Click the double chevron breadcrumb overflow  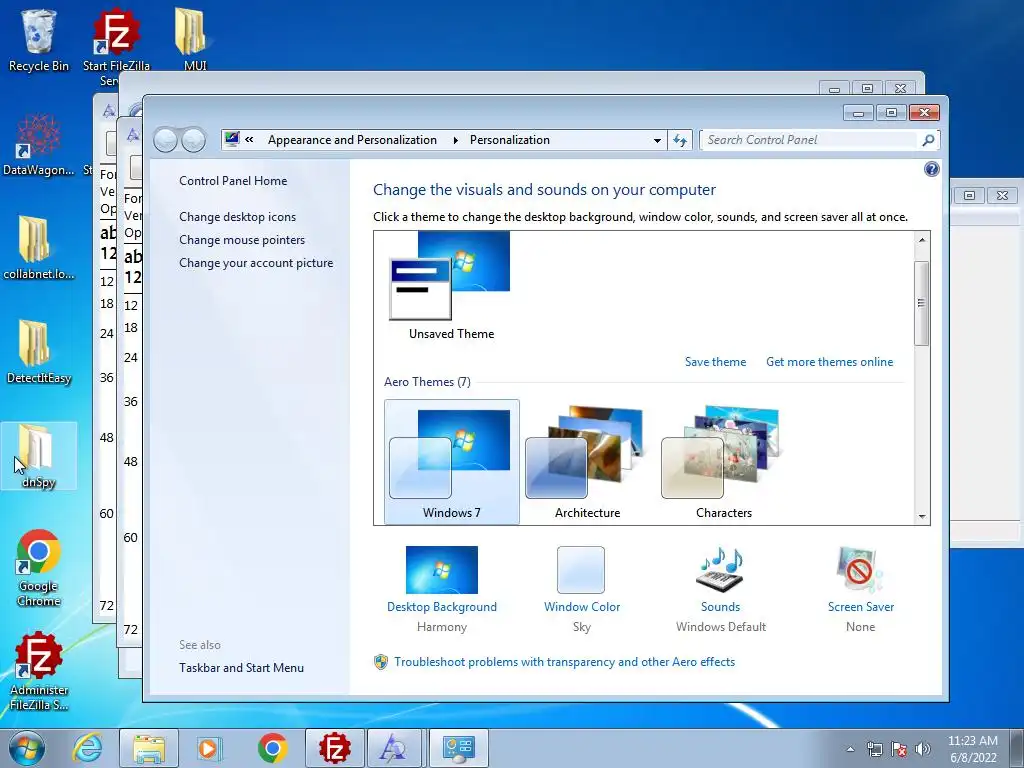tap(249, 139)
